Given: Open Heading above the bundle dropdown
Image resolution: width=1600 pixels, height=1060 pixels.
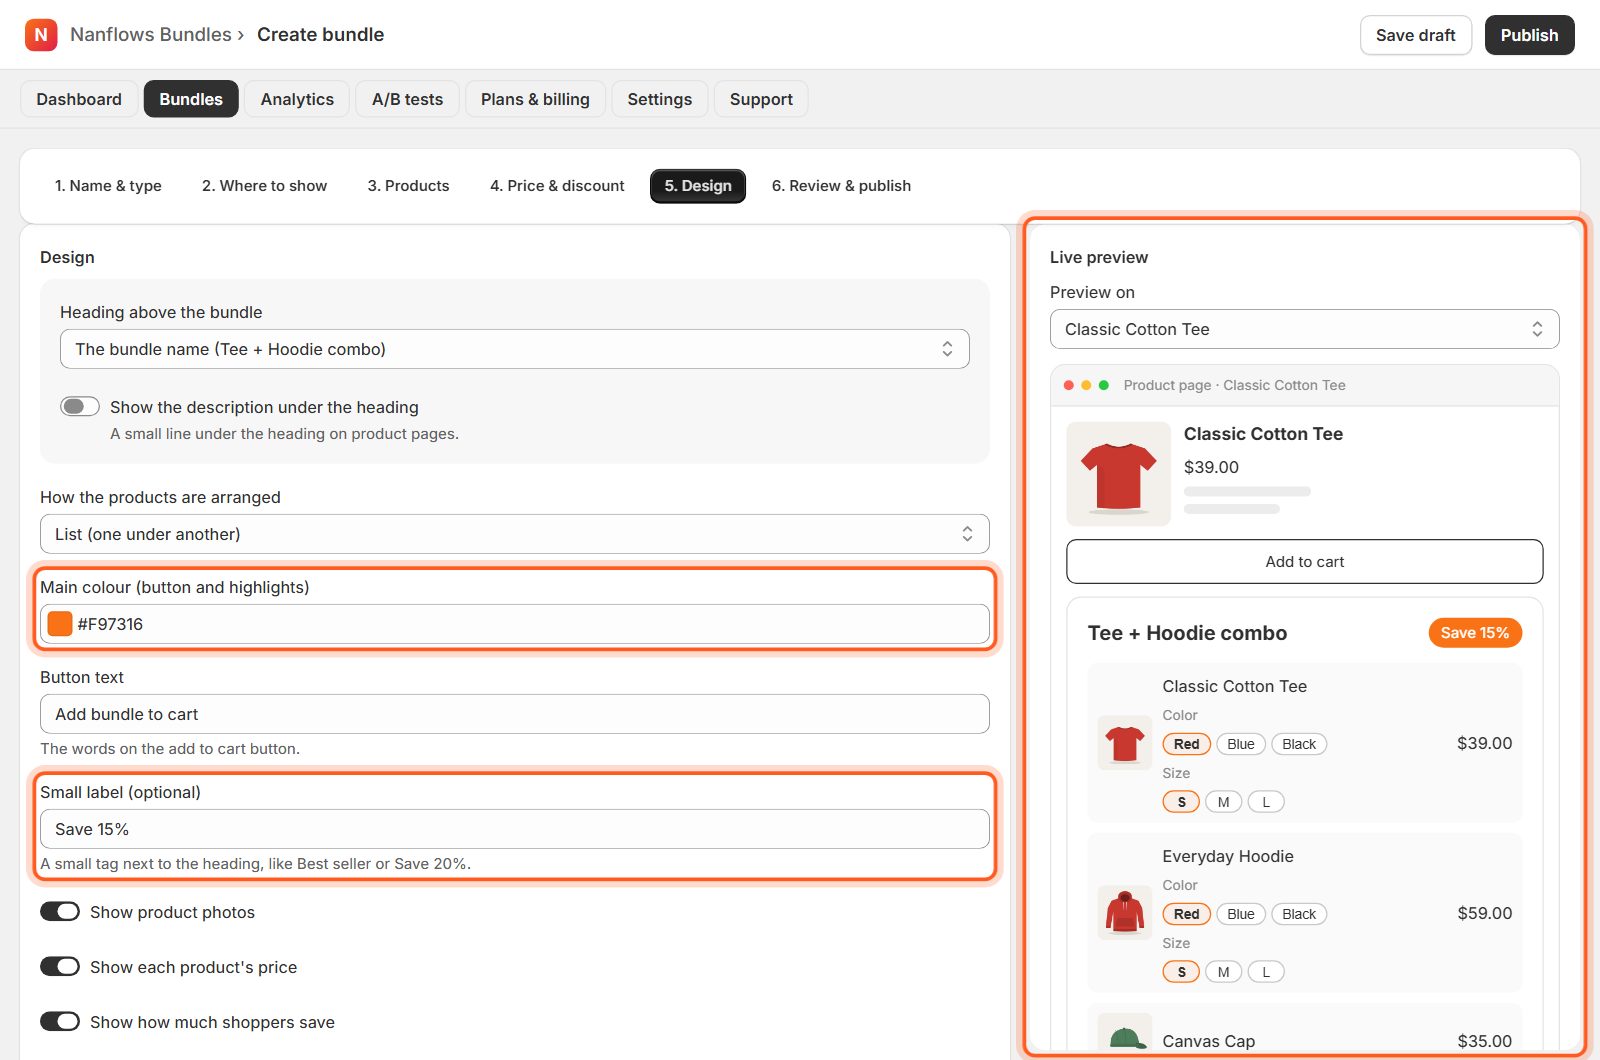Looking at the screenshot, I should [x=515, y=349].
